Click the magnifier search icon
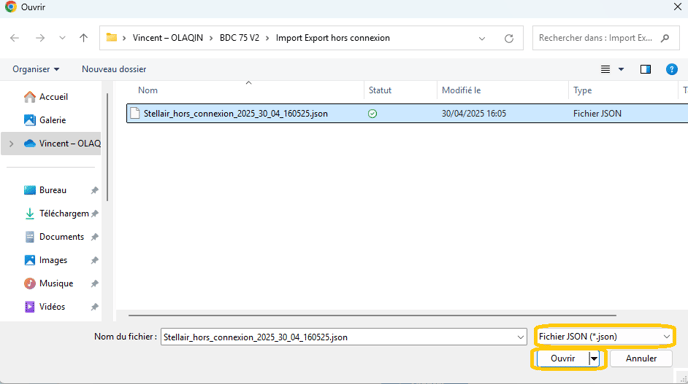The height and width of the screenshot is (384, 688). (x=665, y=38)
